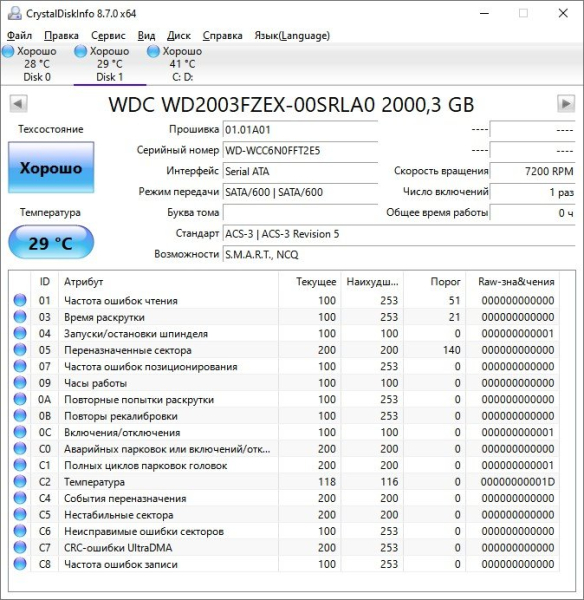This screenshot has height=600, width=584.
Task: Switch to the C: D: disk tab
Action: (x=182, y=64)
